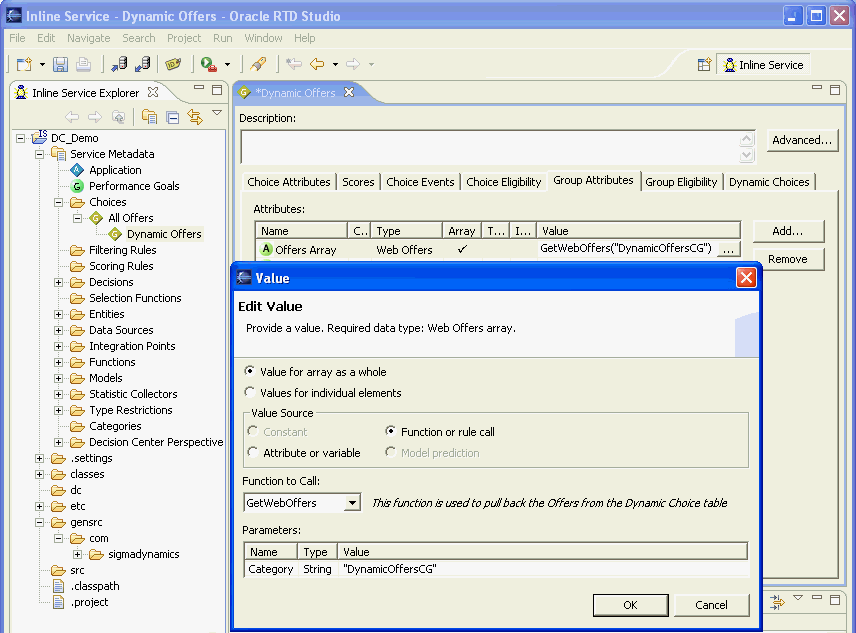
Task: Click the explorer Forward arrow icon
Action: coord(95,117)
